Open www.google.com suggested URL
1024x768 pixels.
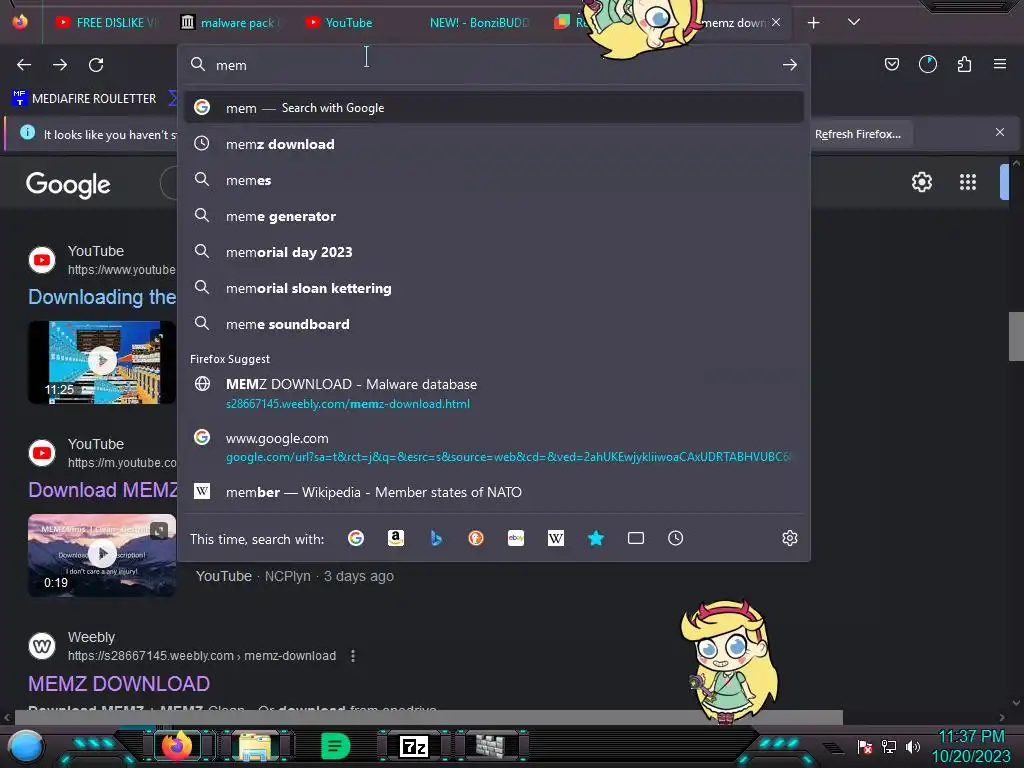[x=494, y=447]
